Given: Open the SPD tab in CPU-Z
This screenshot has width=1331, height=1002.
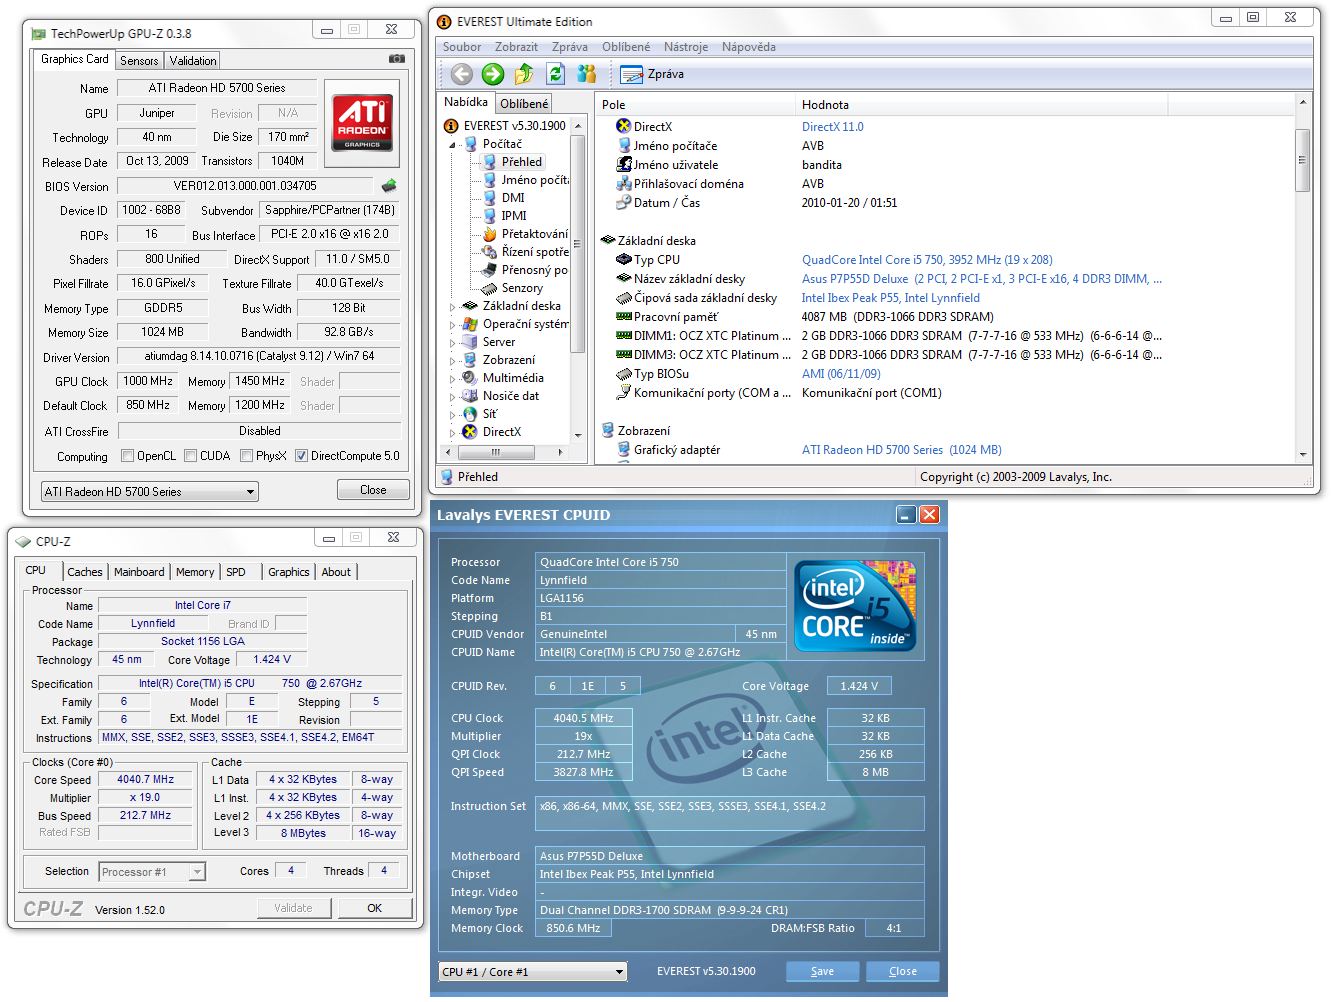Looking at the screenshot, I should 236,572.
